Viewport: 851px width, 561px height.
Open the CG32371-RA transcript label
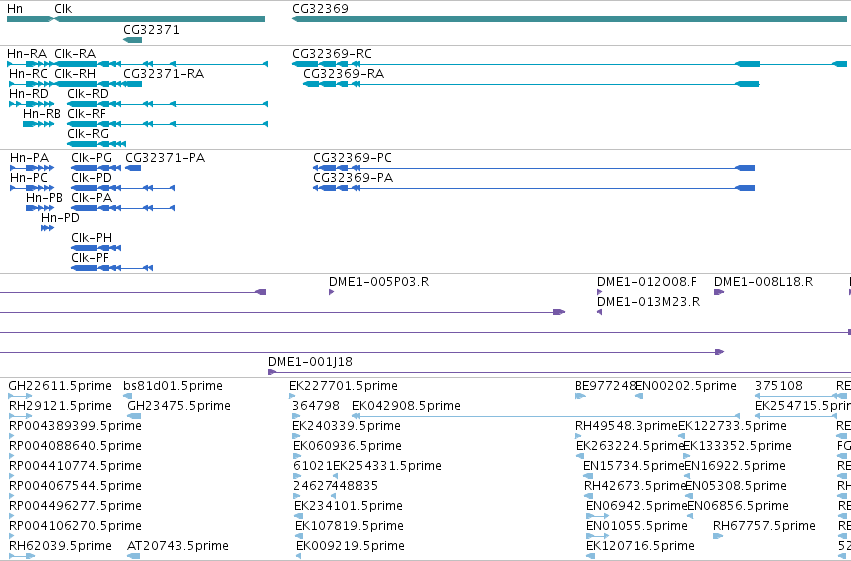[x=163, y=74]
